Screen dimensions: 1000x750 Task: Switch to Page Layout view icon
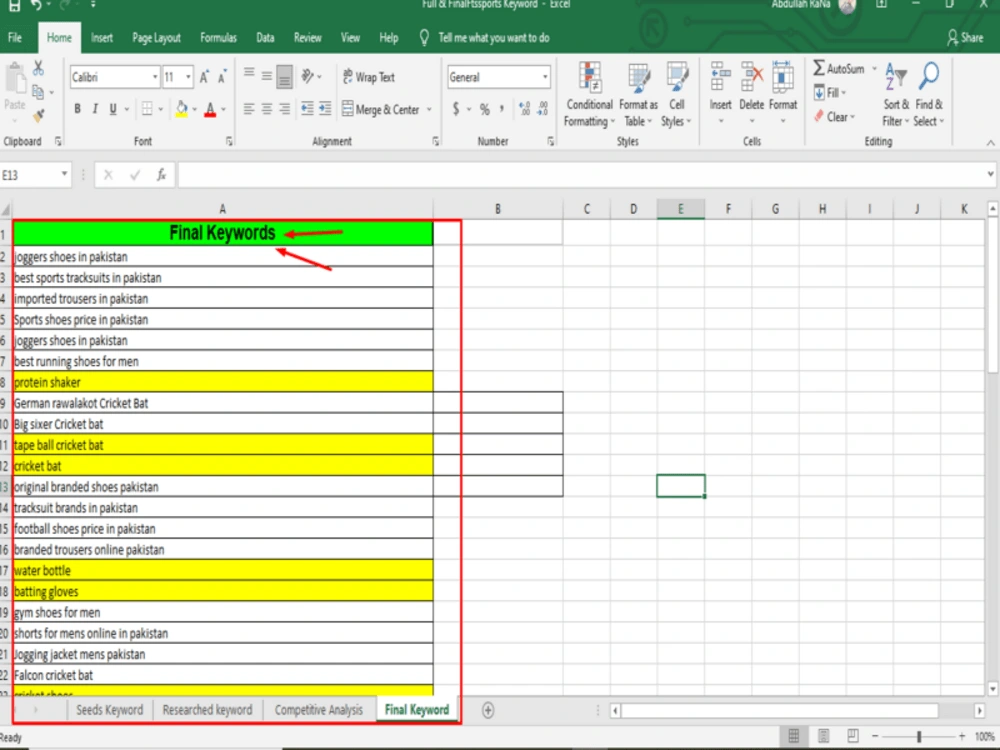pyautogui.click(x=823, y=736)
